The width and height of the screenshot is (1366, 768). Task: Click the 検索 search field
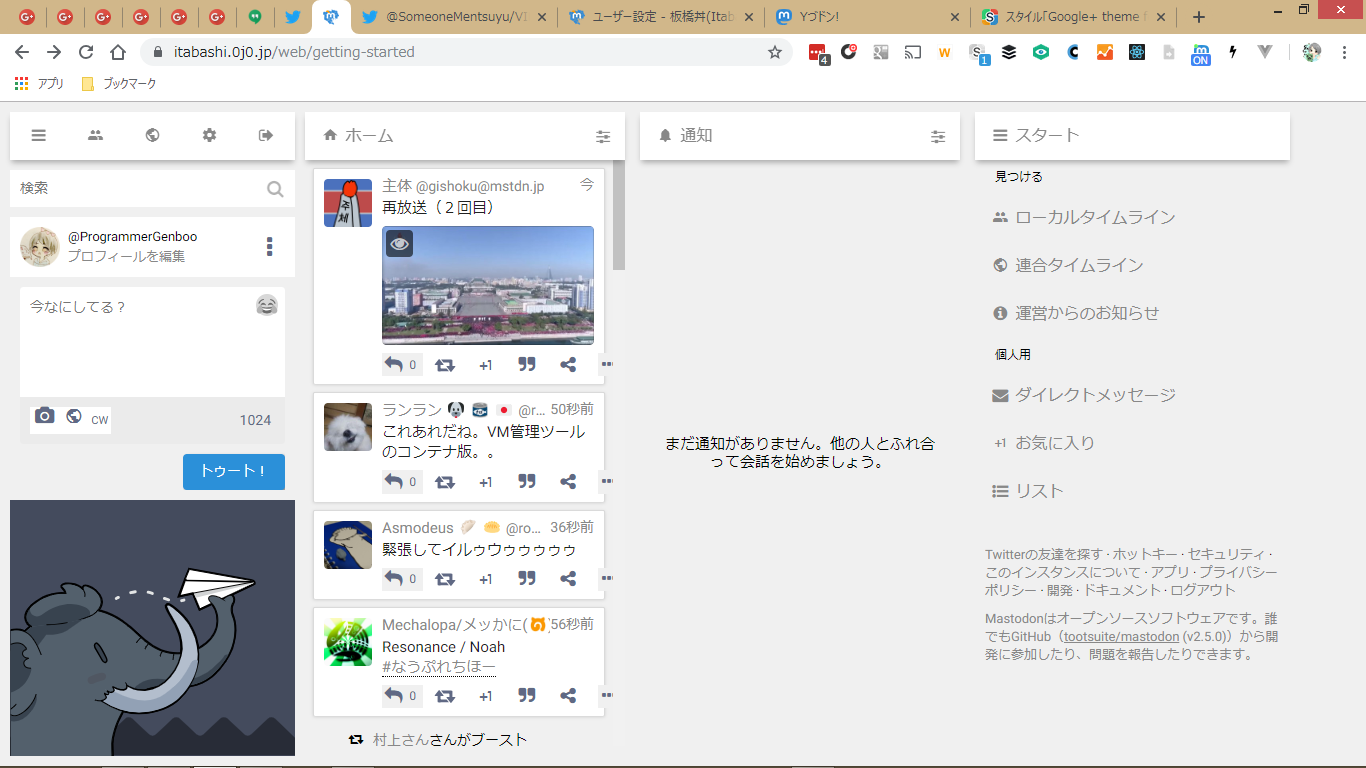pos(140,188)
